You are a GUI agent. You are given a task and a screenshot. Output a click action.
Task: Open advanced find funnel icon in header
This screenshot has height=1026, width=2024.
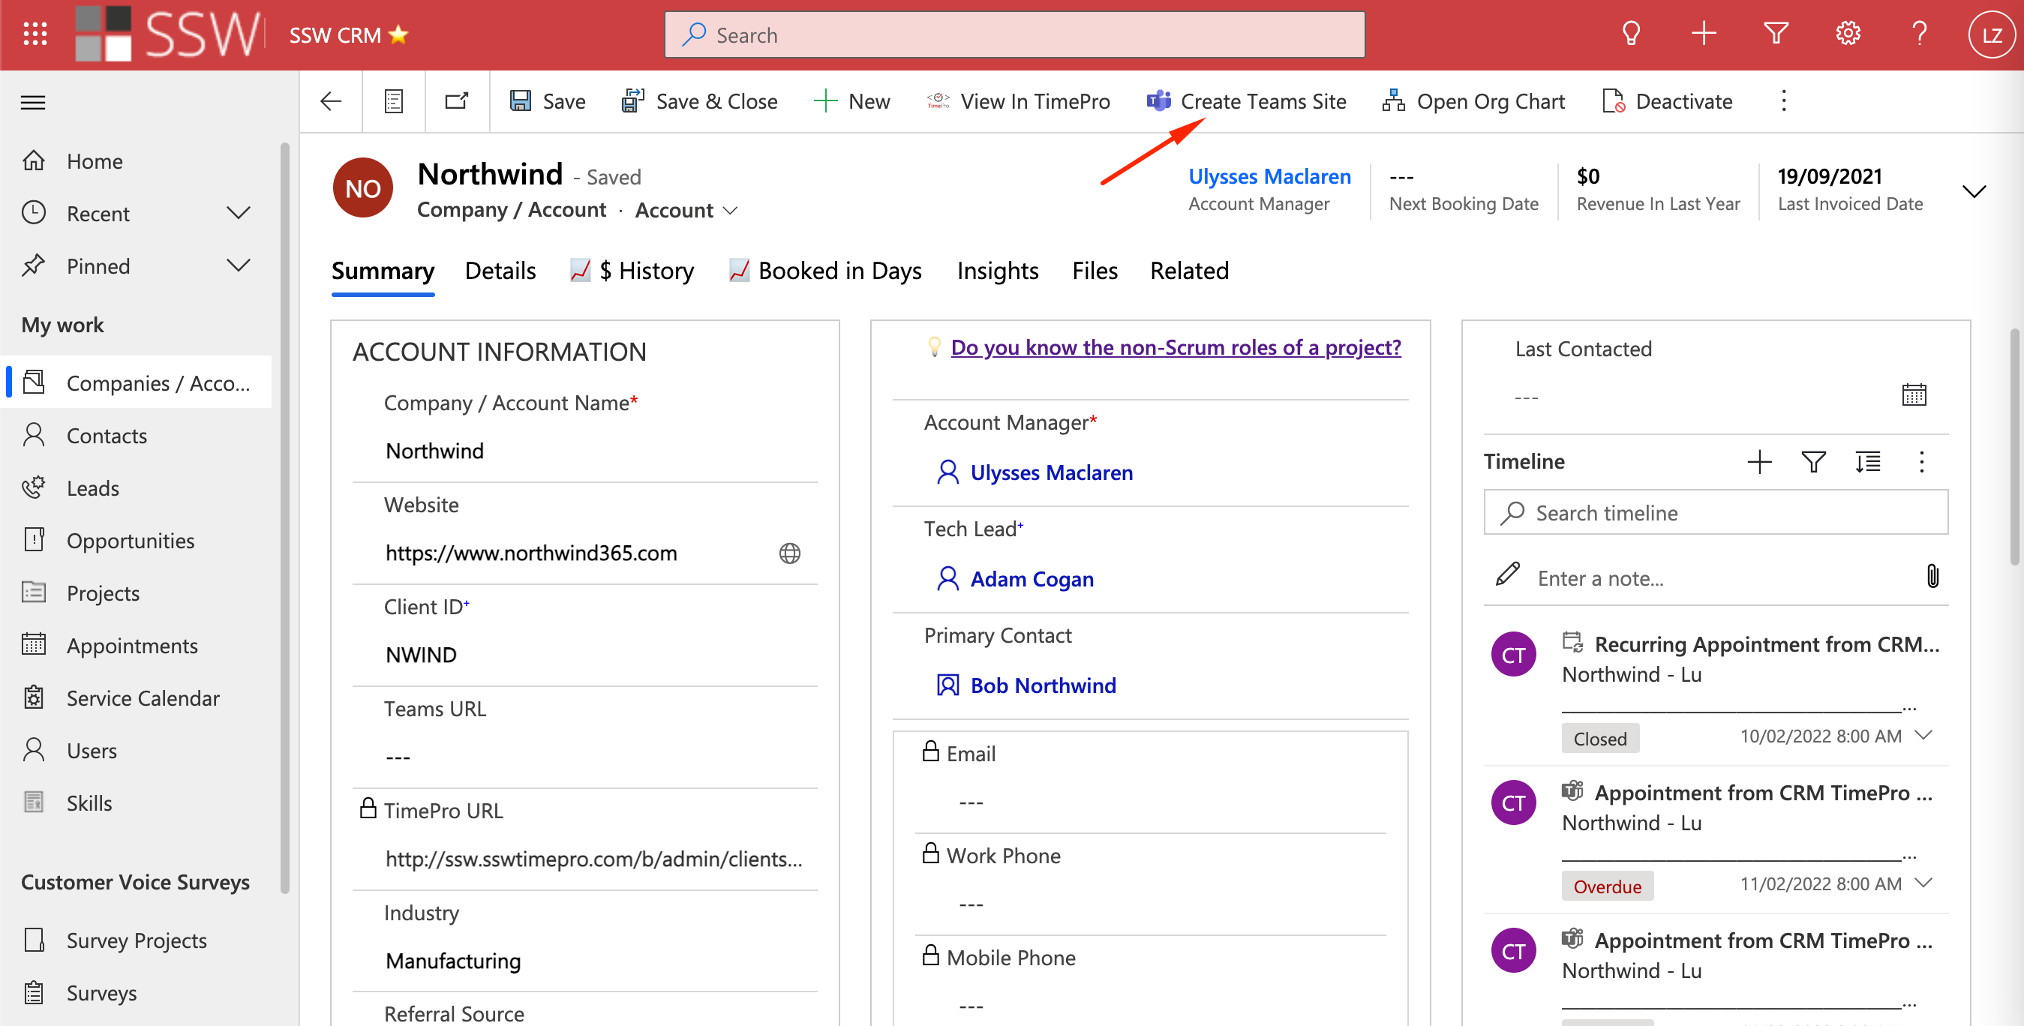coord(1776,35)
